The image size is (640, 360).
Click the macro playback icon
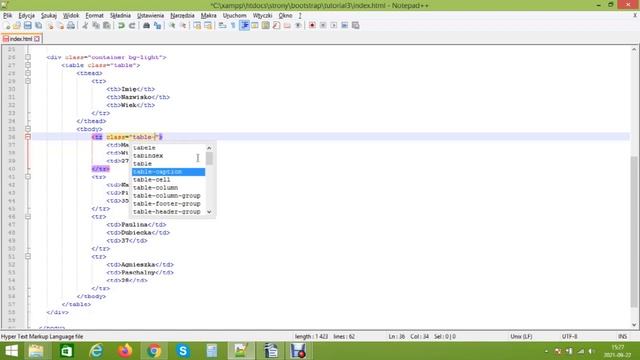point(334,25)
